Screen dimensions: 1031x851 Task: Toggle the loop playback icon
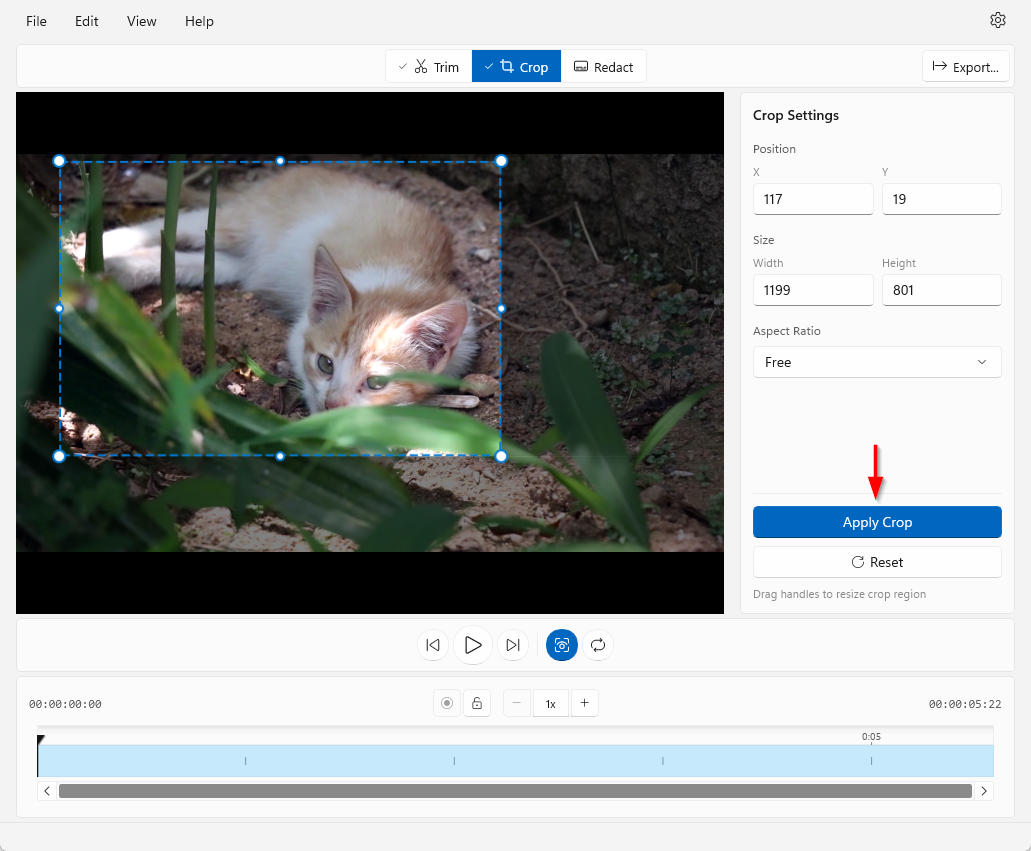click(598, 645)
